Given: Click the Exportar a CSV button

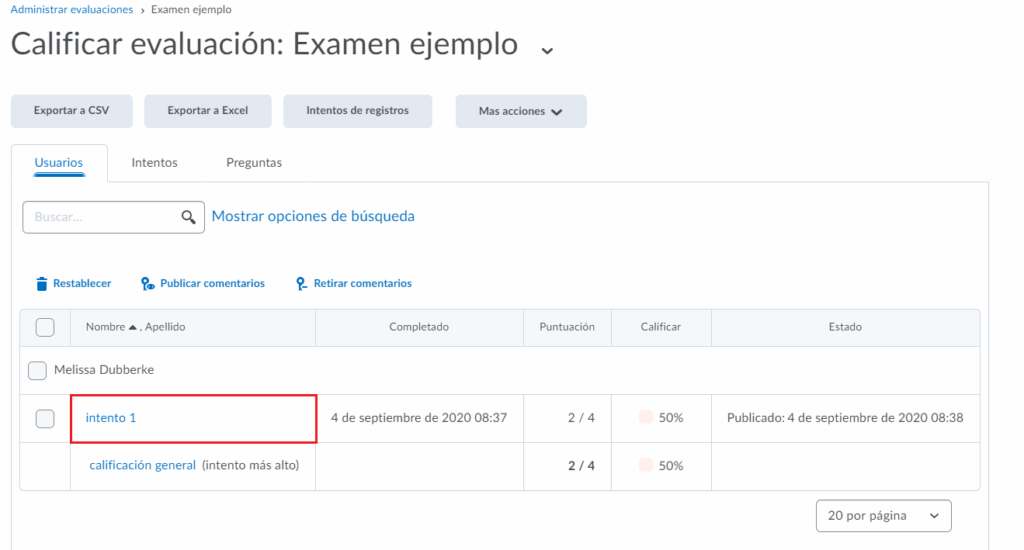Looking at the screenshot, I should point(71,111).
